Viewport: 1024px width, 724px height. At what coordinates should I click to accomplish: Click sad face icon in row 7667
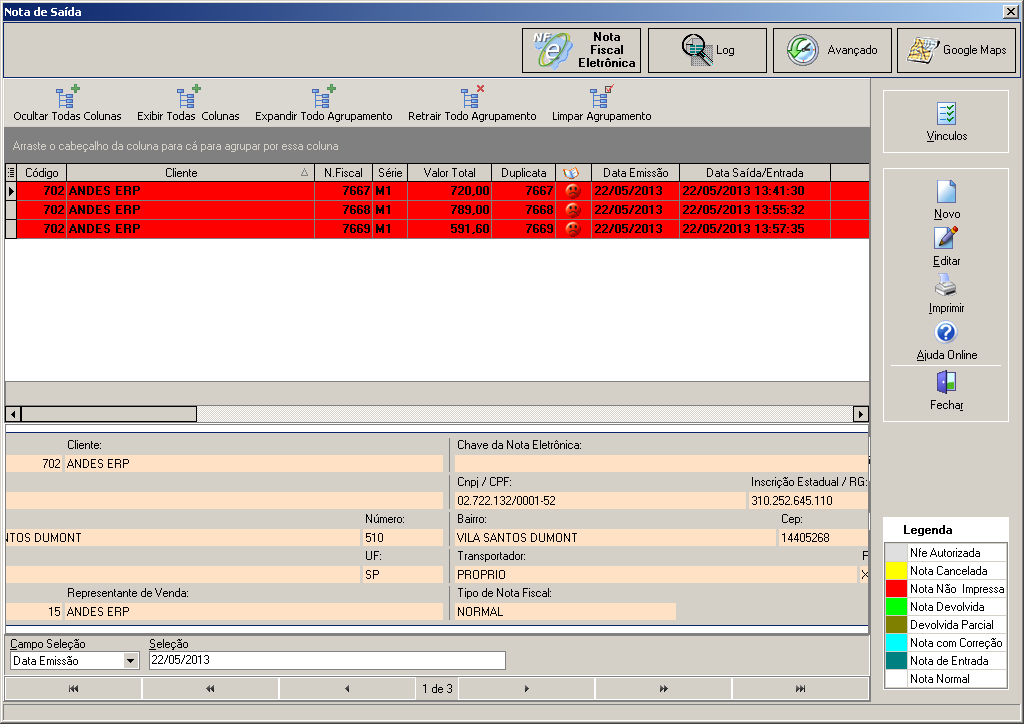click(x=573, y=191)
